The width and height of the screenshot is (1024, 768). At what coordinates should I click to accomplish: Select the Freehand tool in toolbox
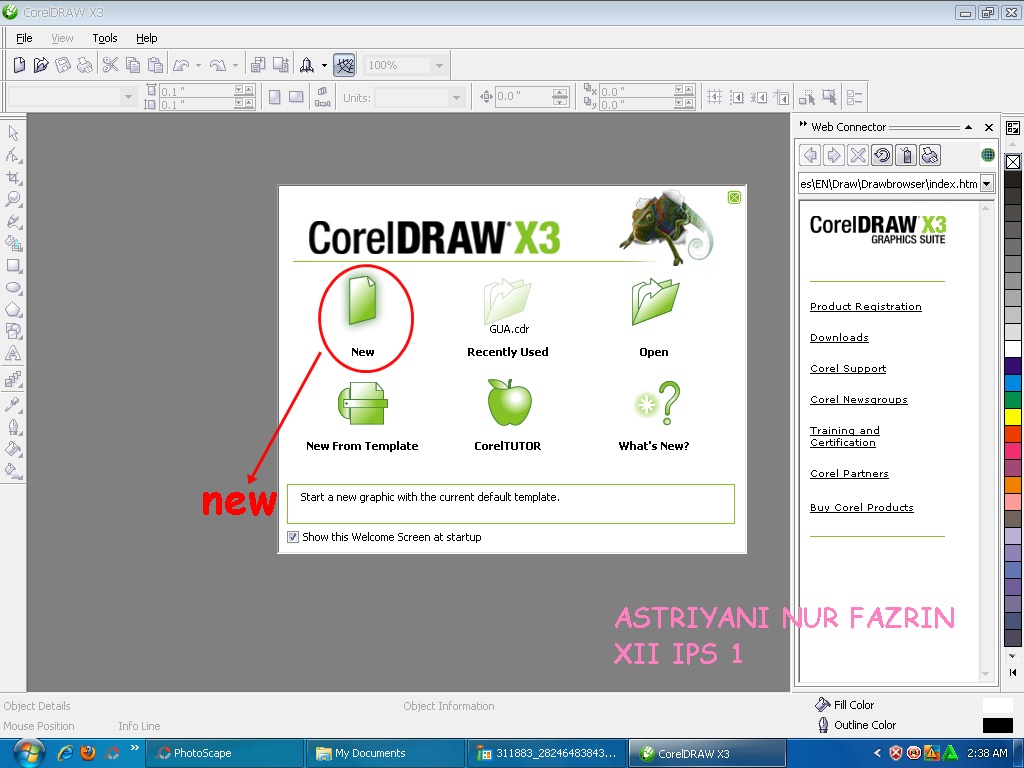coord(13,221)
